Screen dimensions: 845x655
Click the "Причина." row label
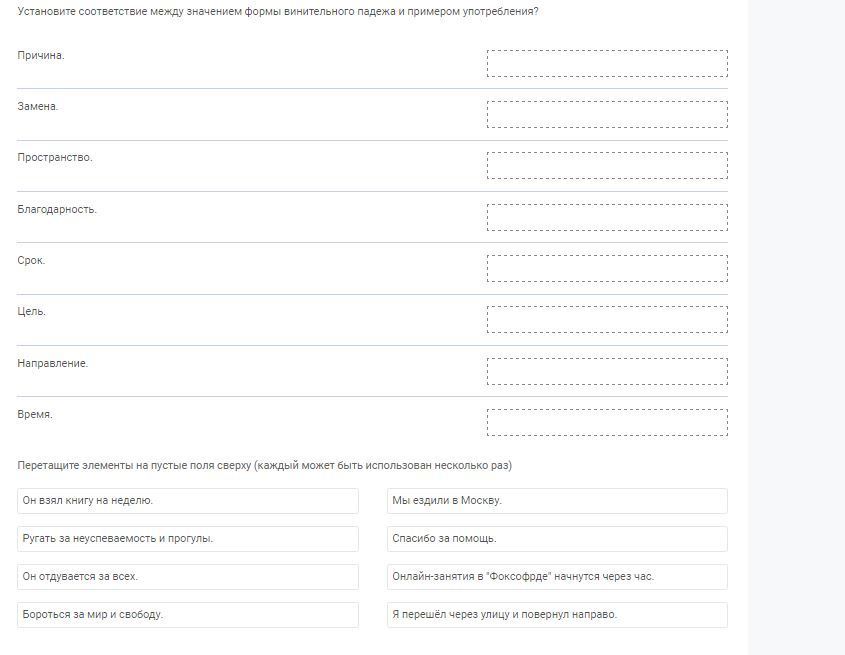pos(41,55)
